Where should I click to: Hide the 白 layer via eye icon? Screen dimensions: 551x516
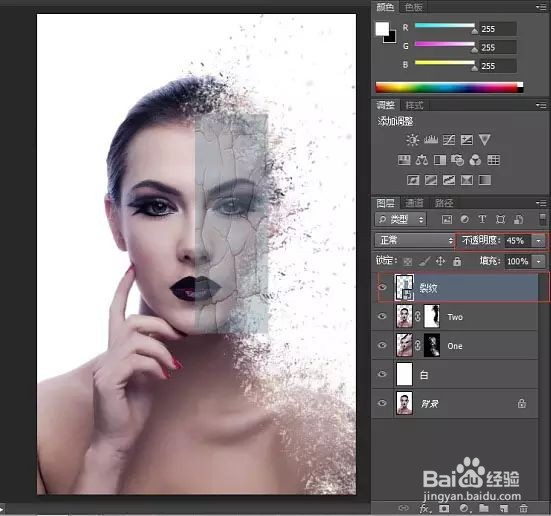(382, 374)
